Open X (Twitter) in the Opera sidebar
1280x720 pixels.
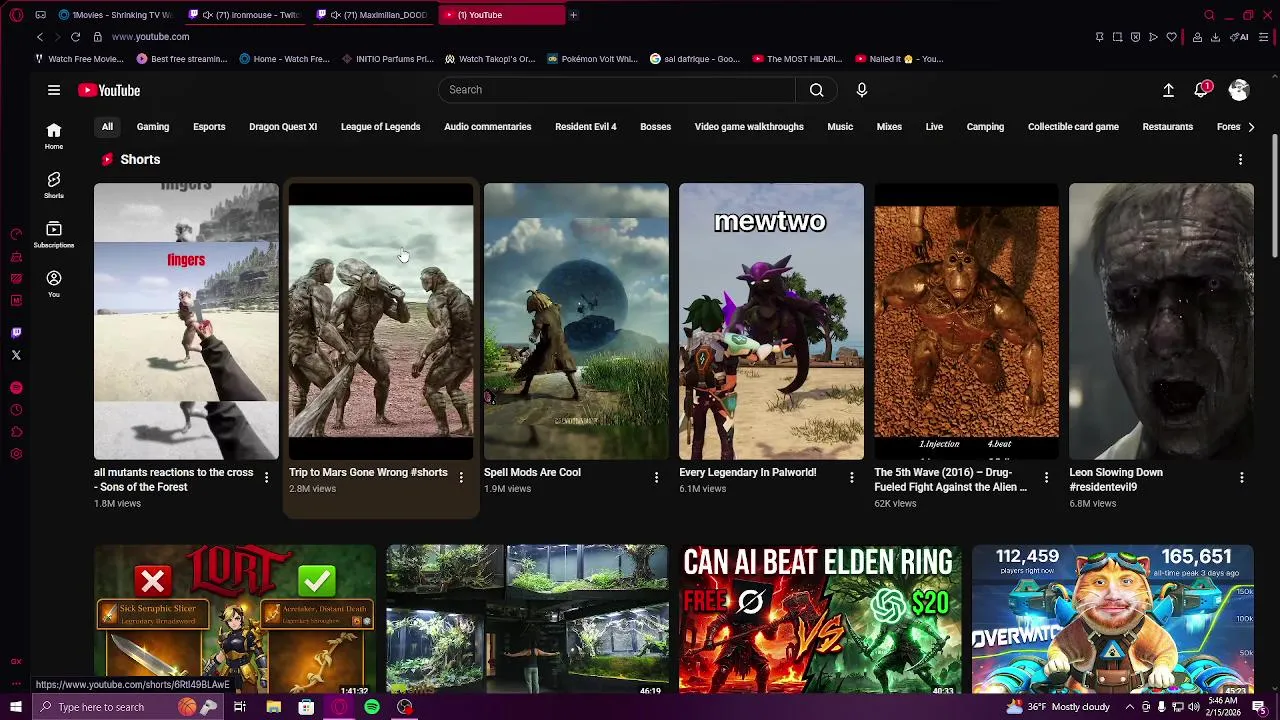[16, 355]
